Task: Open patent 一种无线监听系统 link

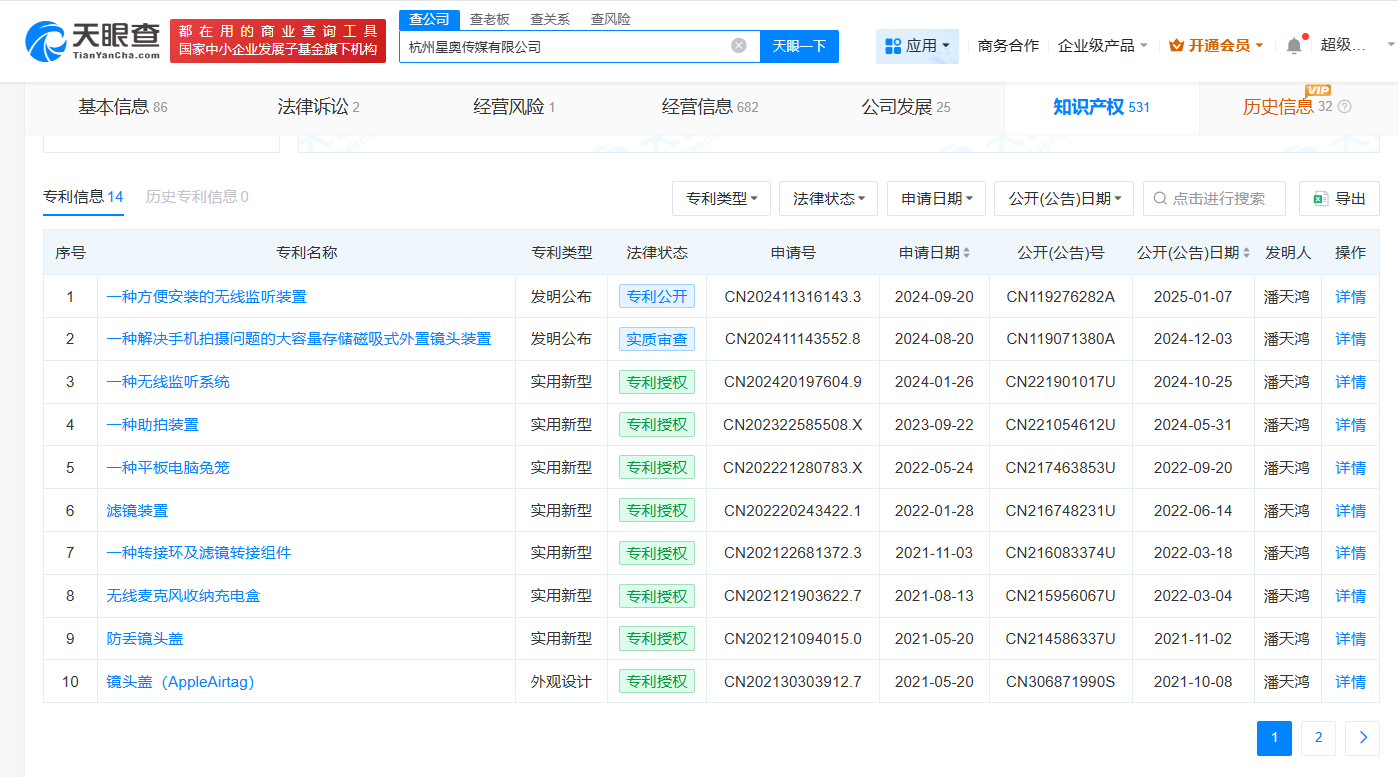Action: (168, 382)
